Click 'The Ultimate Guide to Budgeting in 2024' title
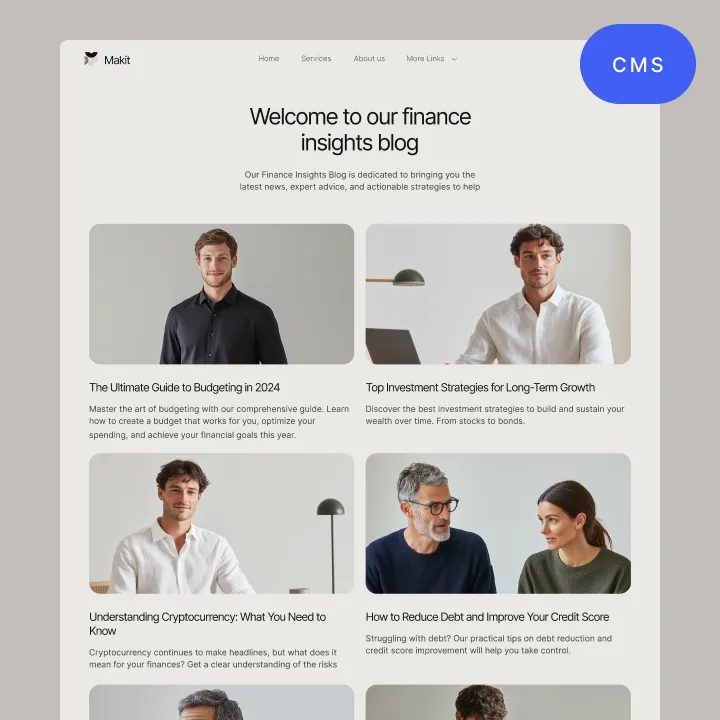Image resolution: width=720 pixels, height=720 pixels. coord(185,388)
